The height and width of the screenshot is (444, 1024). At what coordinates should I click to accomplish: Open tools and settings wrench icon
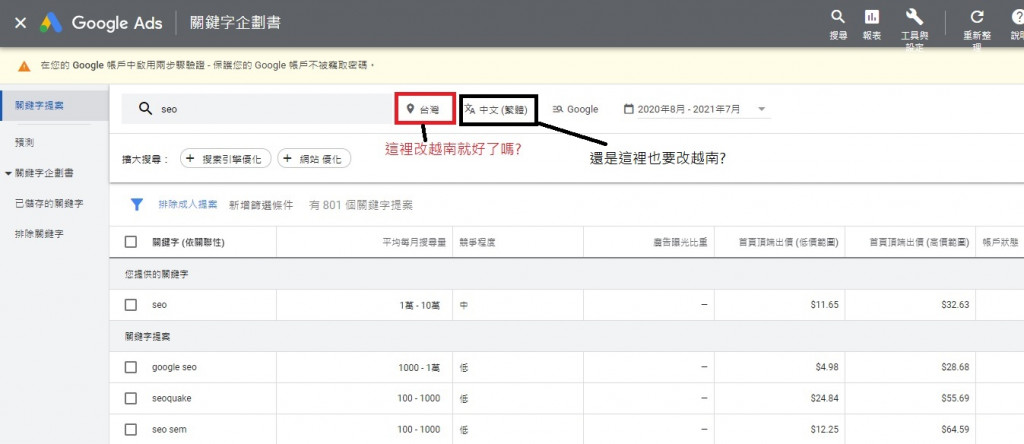[914, 18]
